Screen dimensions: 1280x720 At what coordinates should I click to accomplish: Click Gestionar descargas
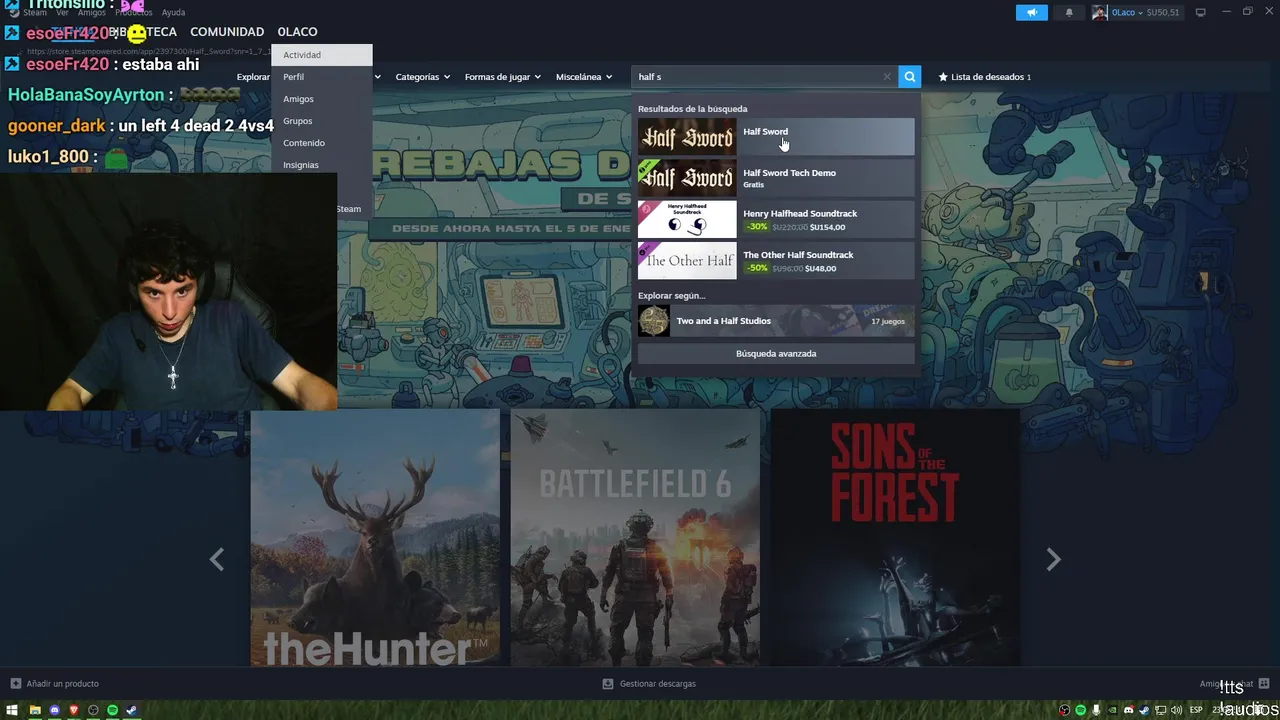pyautogui.click(x=649, y=684)
